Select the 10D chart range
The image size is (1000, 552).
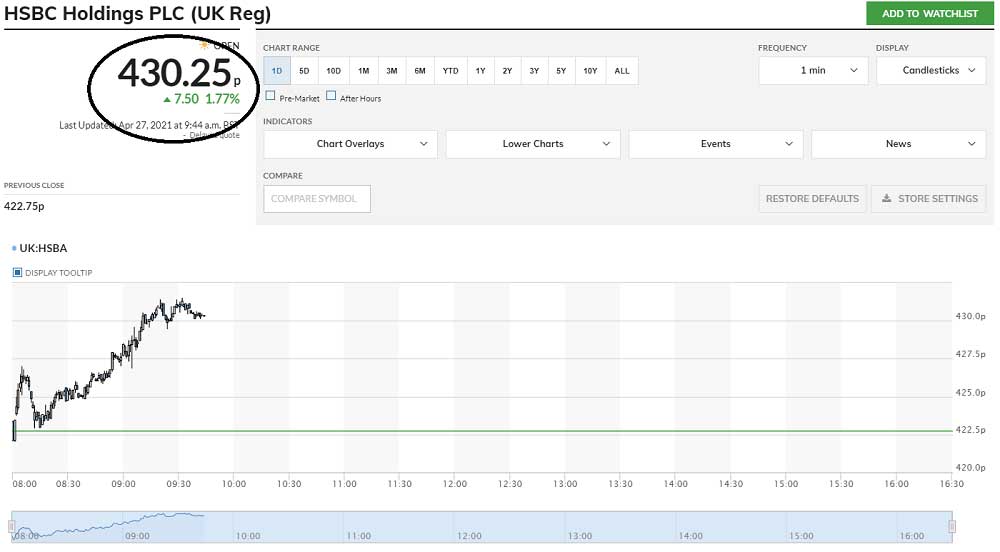click(x=334, y=71)
